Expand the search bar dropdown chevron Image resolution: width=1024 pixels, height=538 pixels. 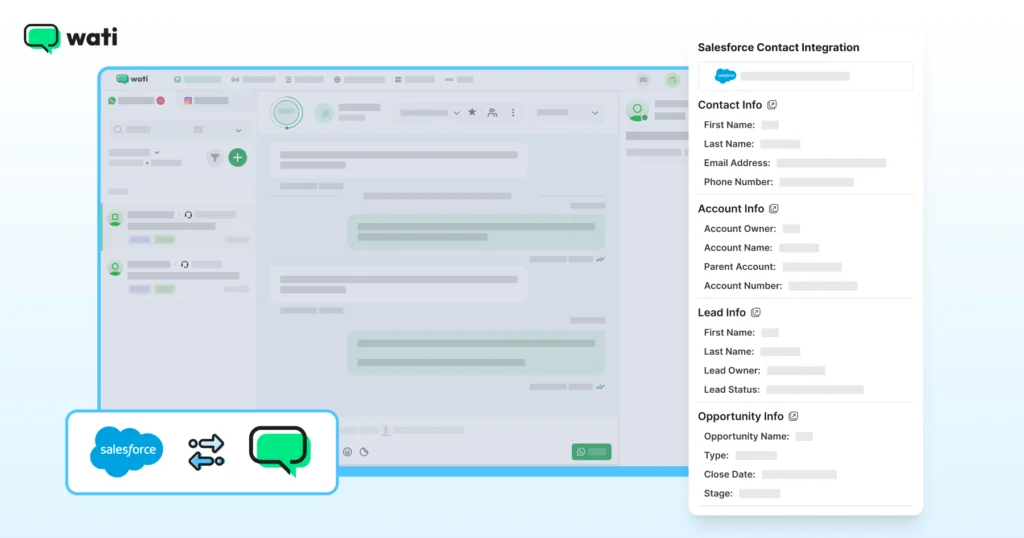coord(238,130)
